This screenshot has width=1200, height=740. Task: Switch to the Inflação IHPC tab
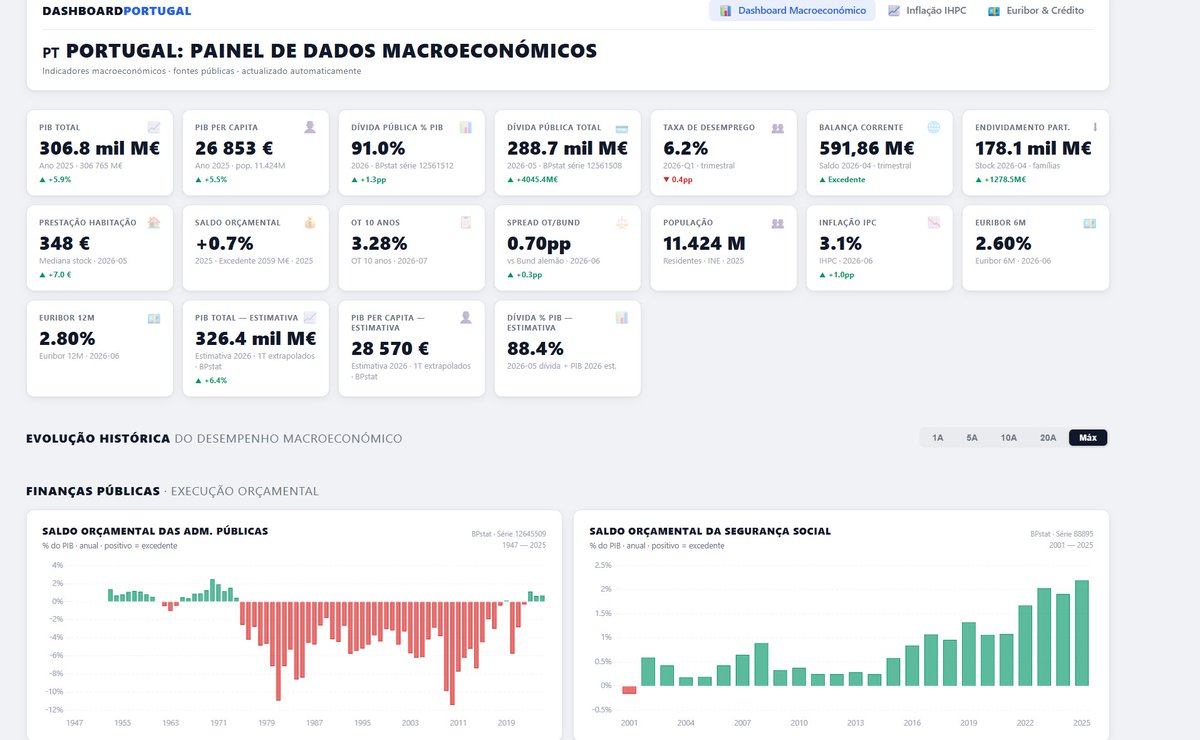(x=927, y=10)
